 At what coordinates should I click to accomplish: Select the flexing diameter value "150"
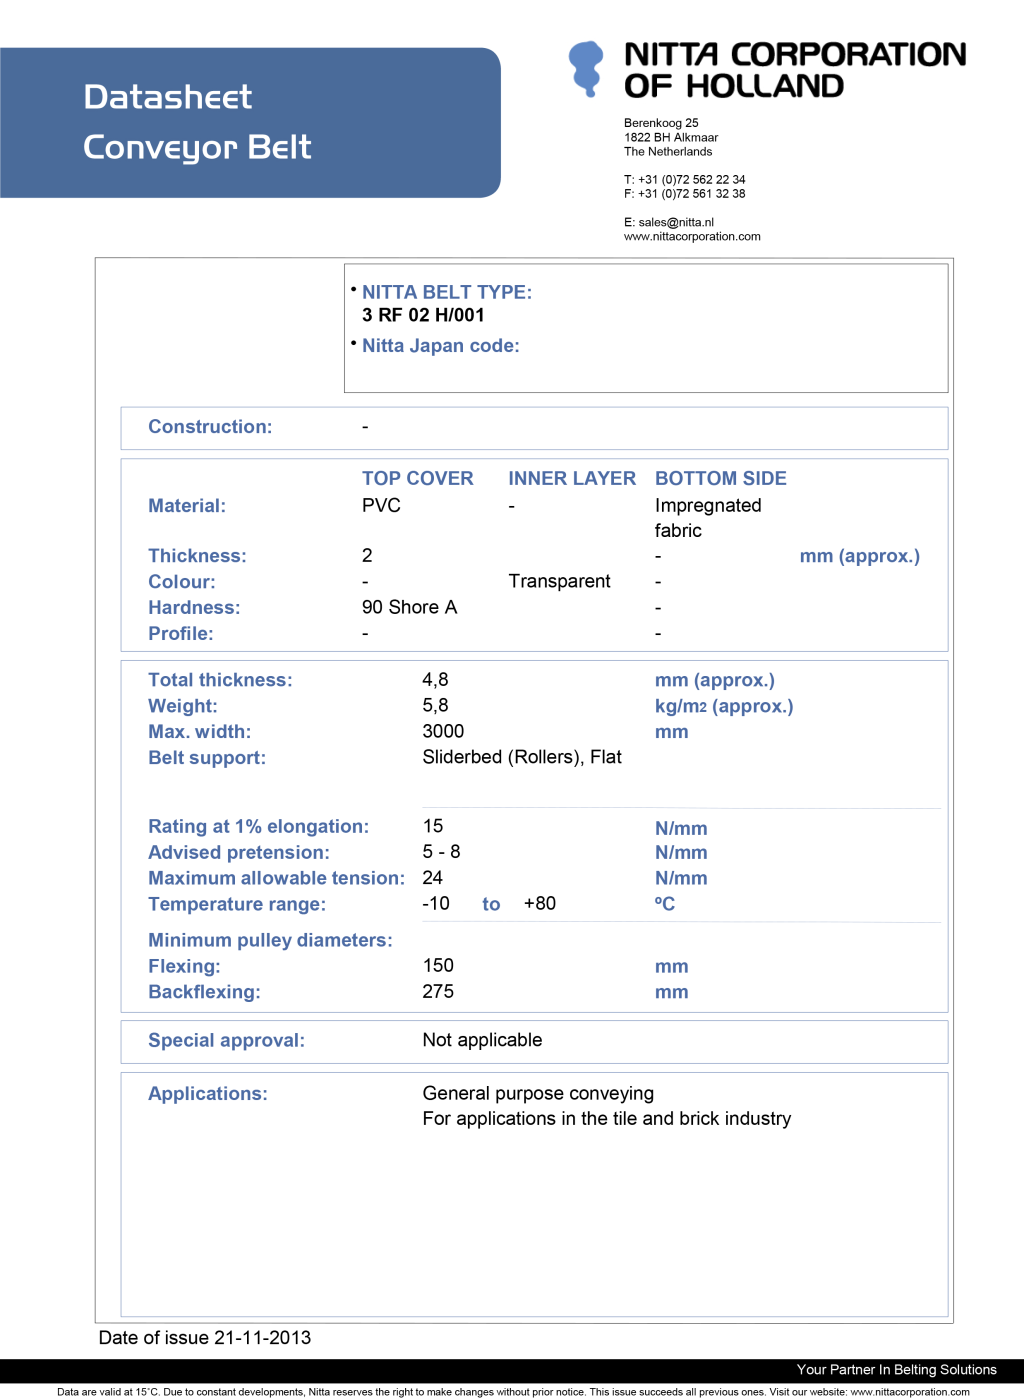point(438,966)
